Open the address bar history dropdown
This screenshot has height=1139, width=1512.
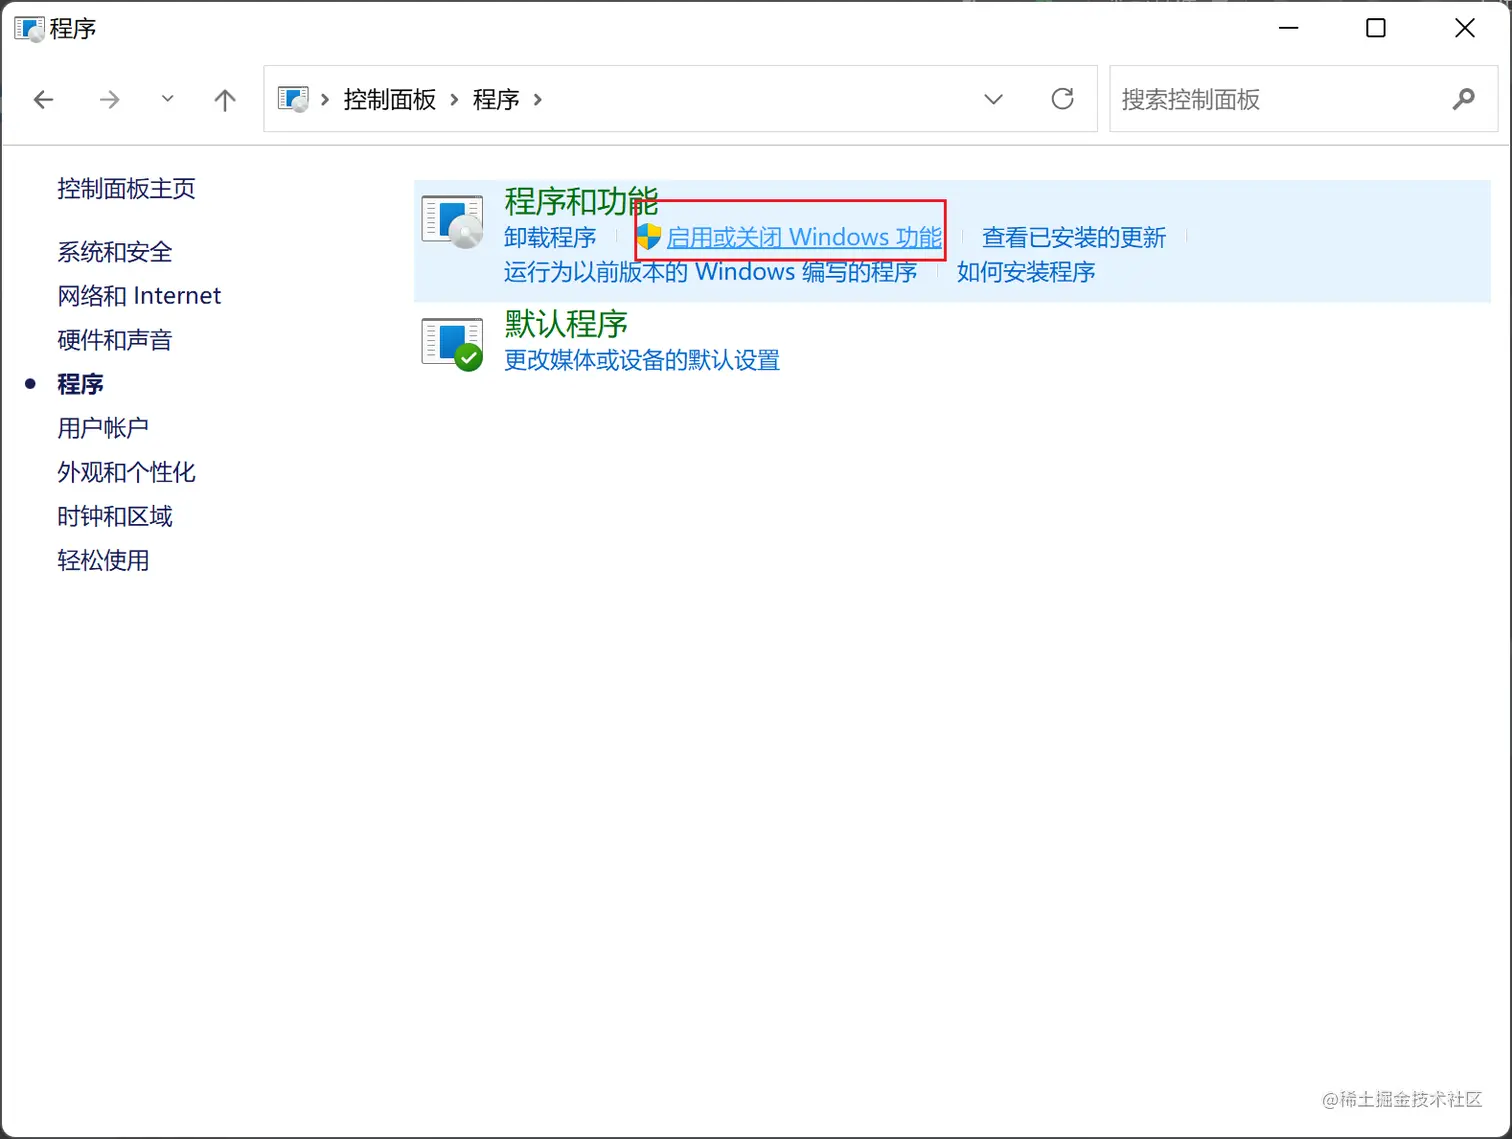pyautogui.click(x=993, y=99)
